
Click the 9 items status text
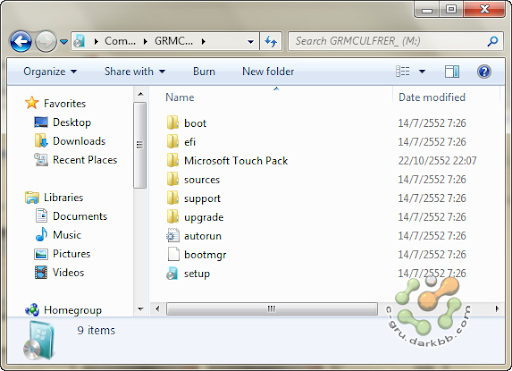[x=96, y=330]
